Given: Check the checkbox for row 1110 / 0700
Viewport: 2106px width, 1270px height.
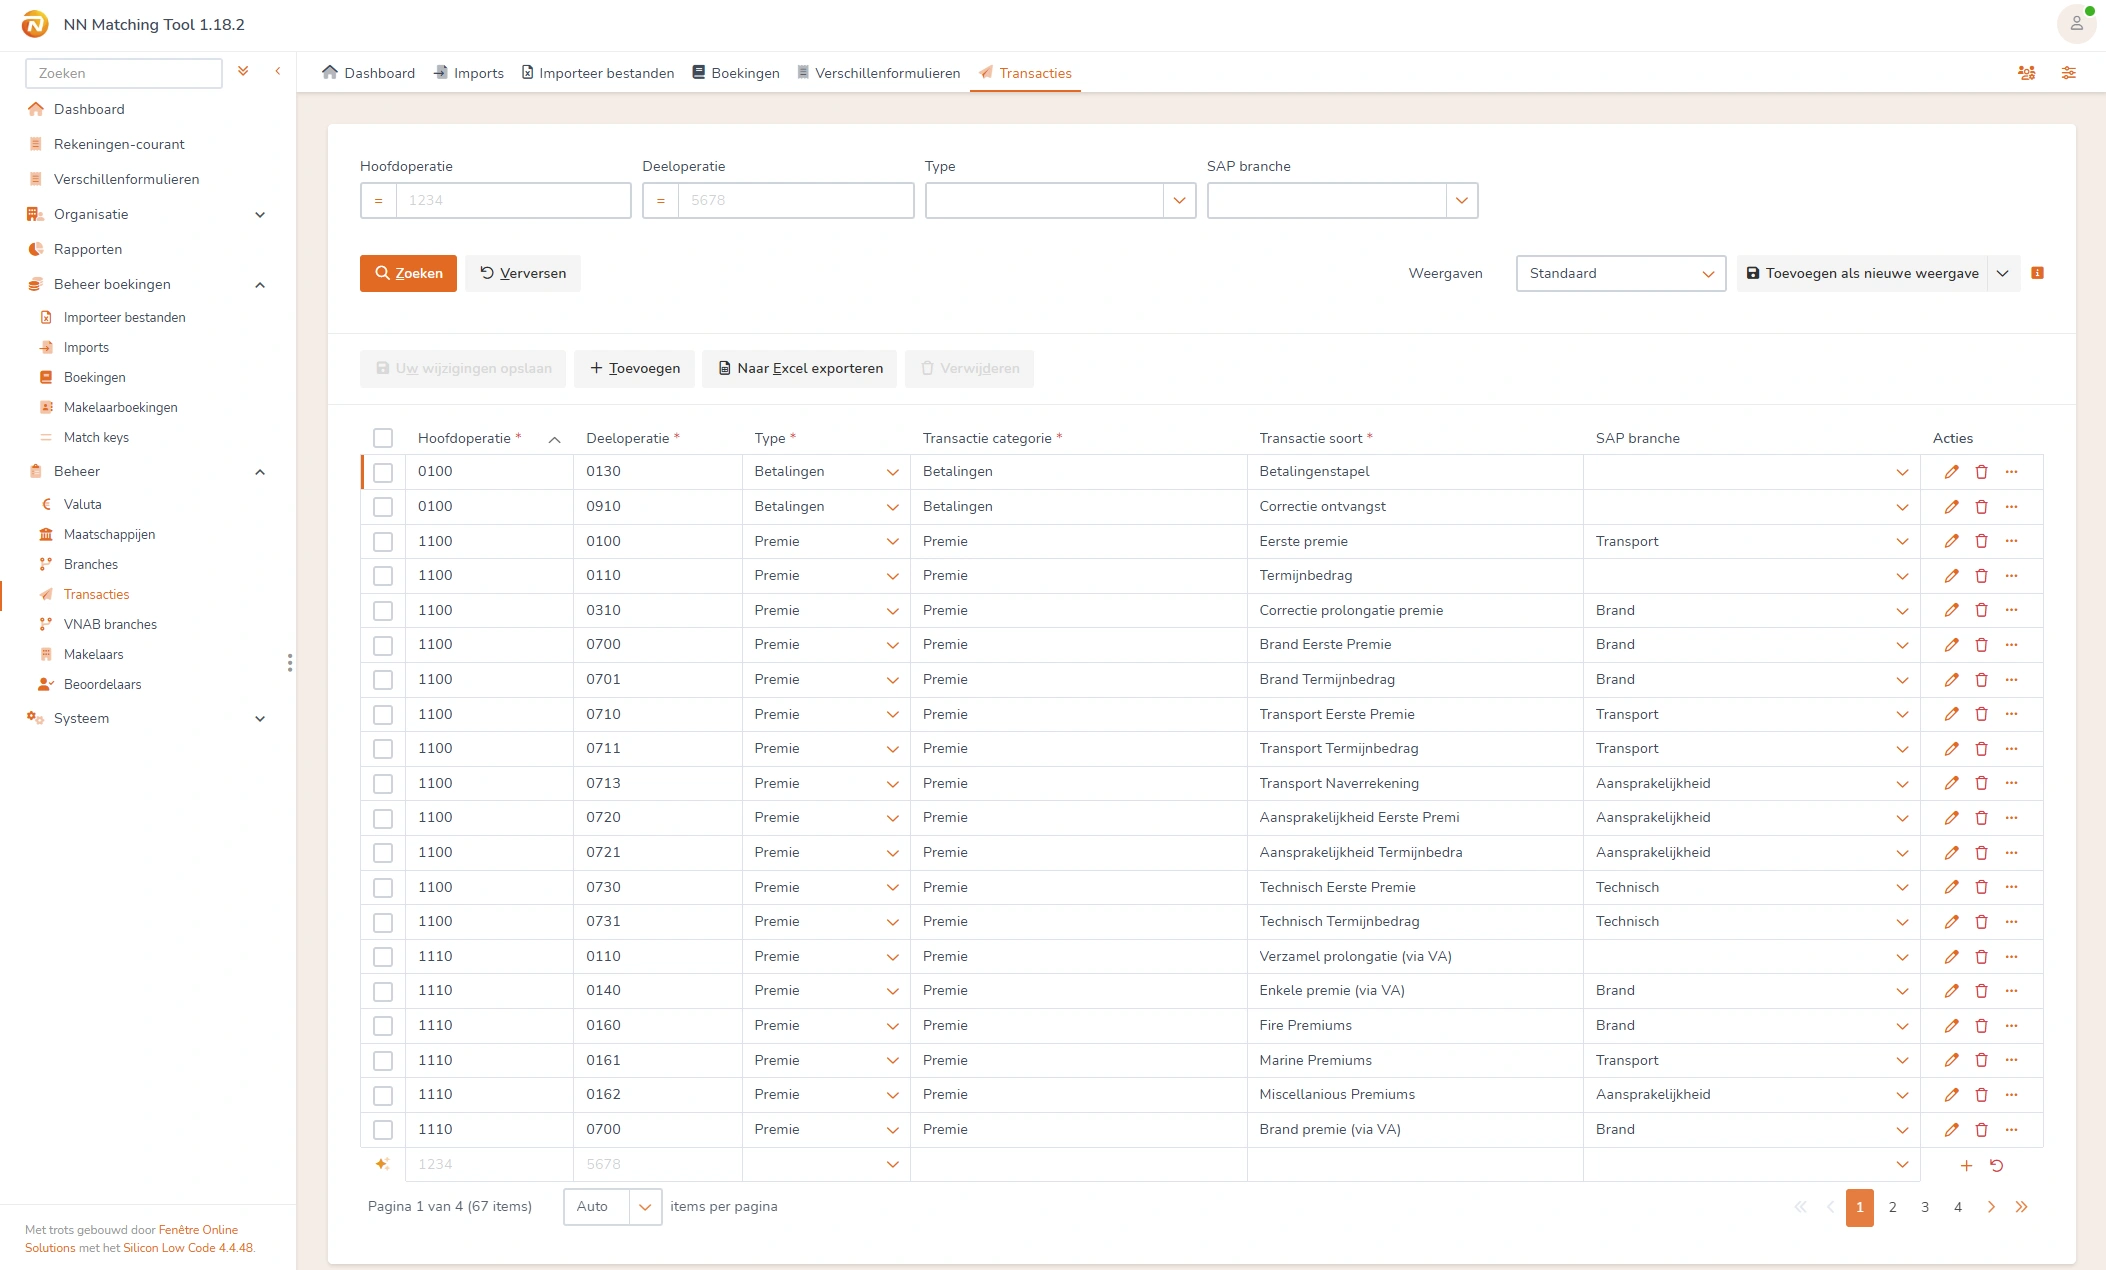Looking at the screenshot, I should [383, 1130].
